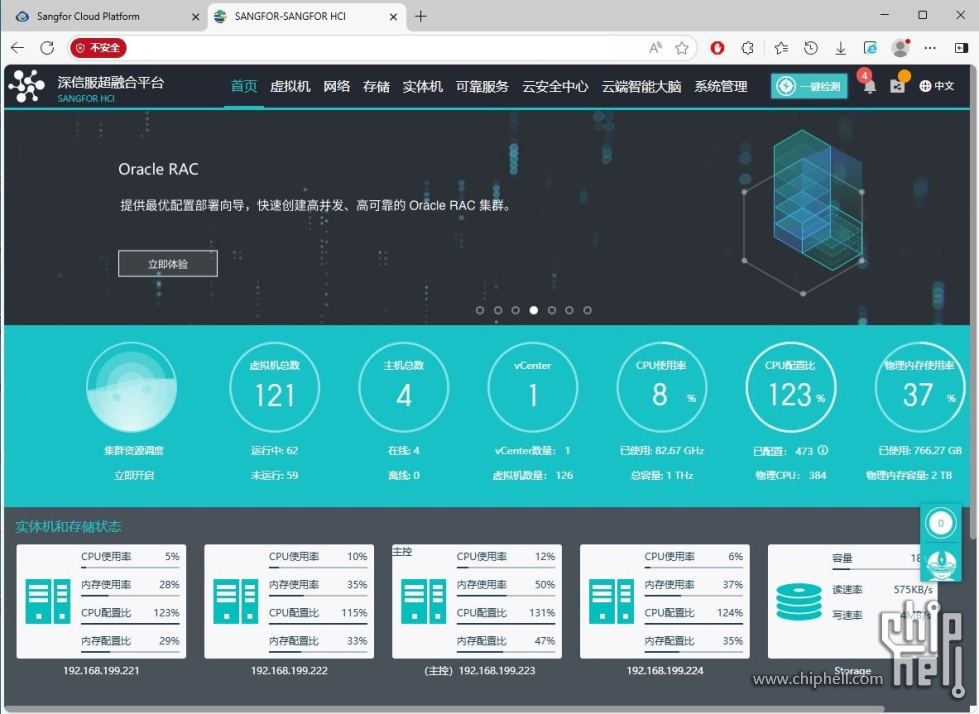979x714 pixels.
Task: Click the 运行中: 62 text
Action: [x=275, y=450]
